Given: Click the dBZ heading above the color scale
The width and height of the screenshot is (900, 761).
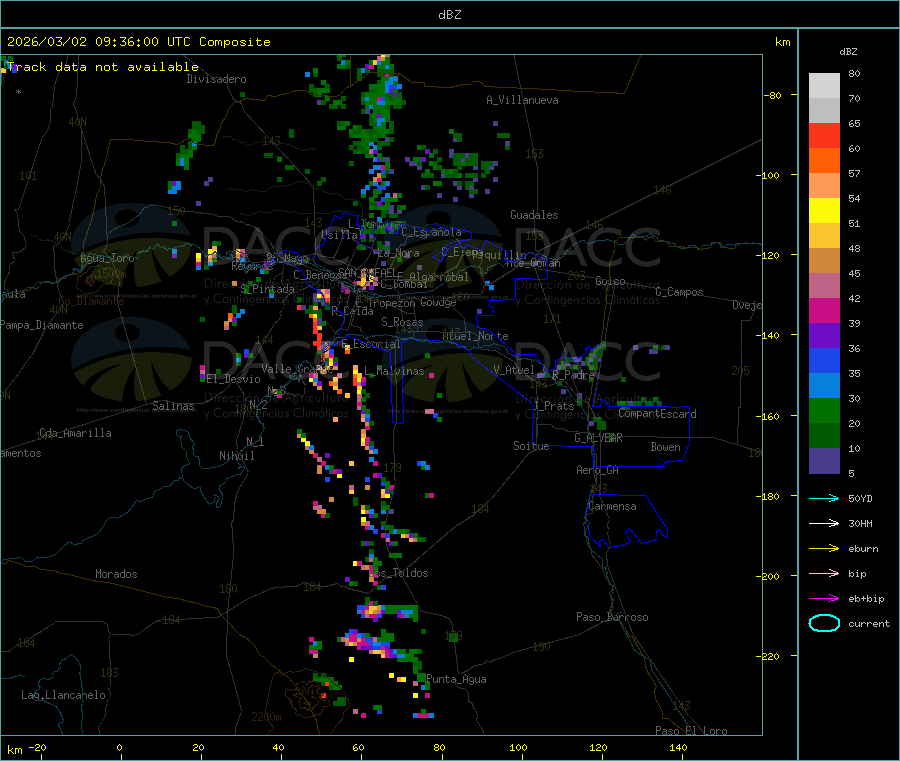Looking at the screenshot, I should pyautogui.click(x=848, y=52).
